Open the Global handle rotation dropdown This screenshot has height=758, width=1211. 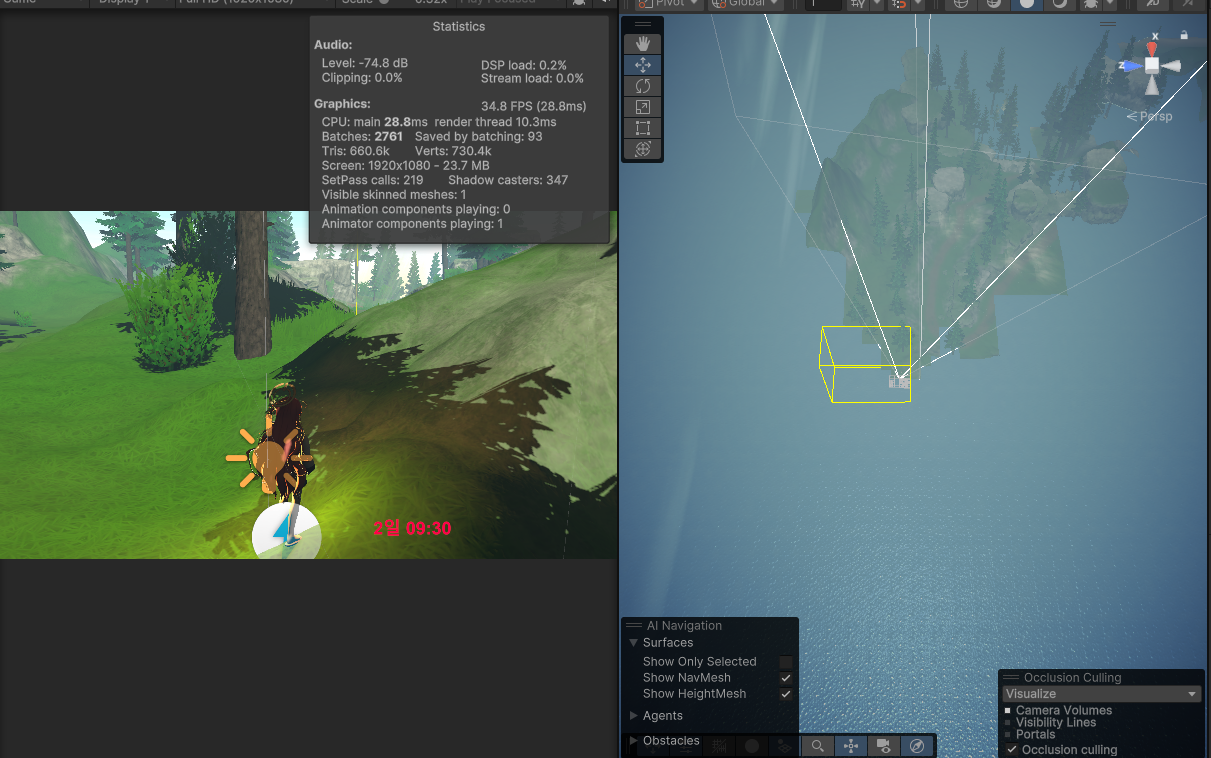pos(746,3)
